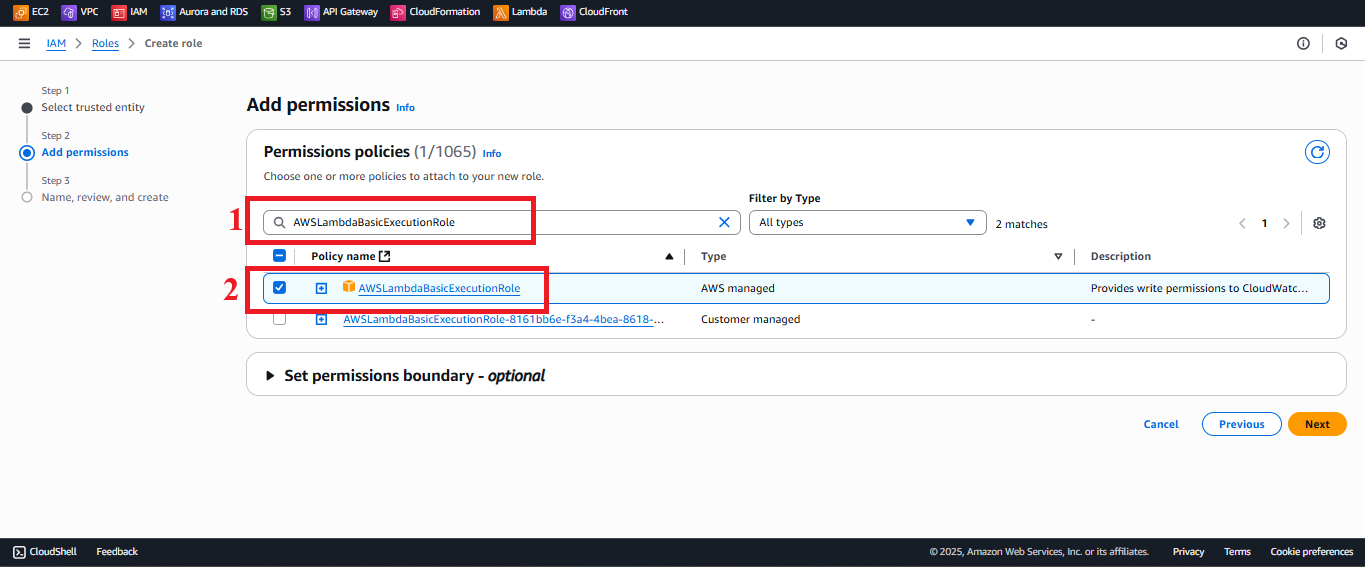Open AWSLambdaBasicExecutionRole policy link
1365x567 pixels.
[x=439, y=288]
